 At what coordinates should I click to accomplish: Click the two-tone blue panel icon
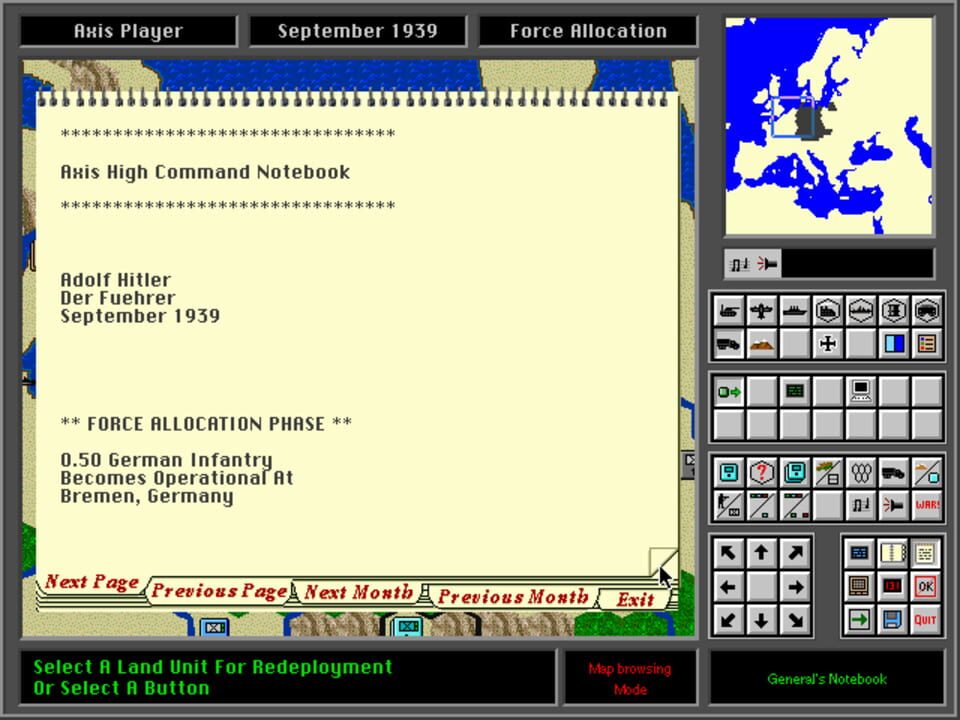(893, 344)
